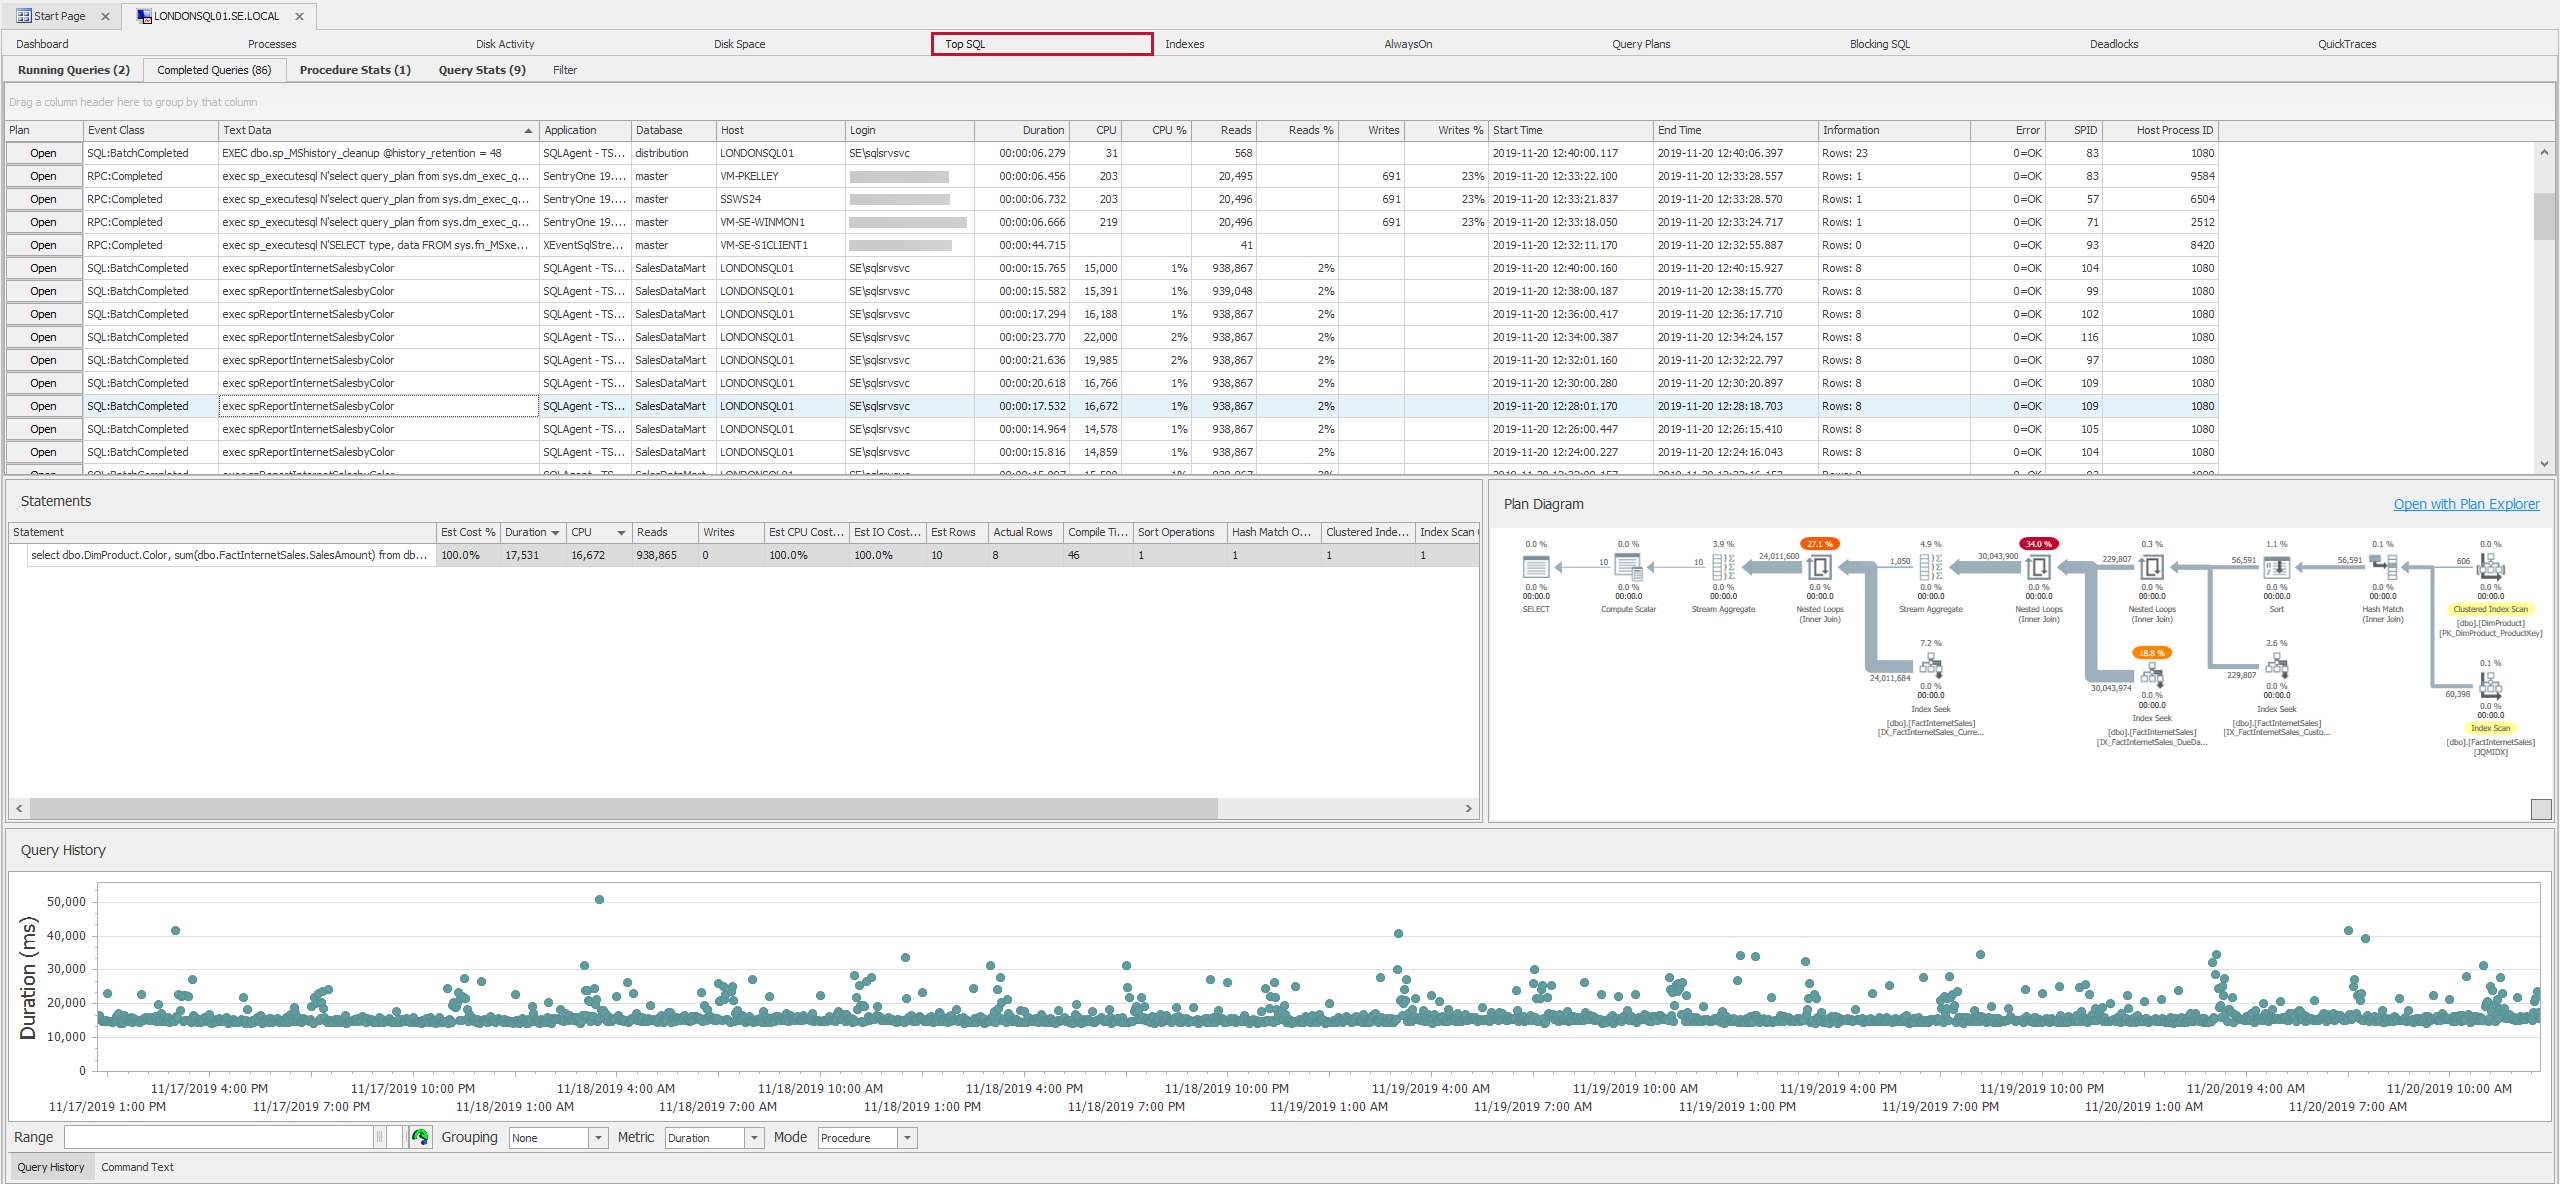The height and width of the screenshot is (1184, 2560).
Task: Click the Index Seek on IX_FactInternetSales_DueDa
Action: pos(2152,678)
